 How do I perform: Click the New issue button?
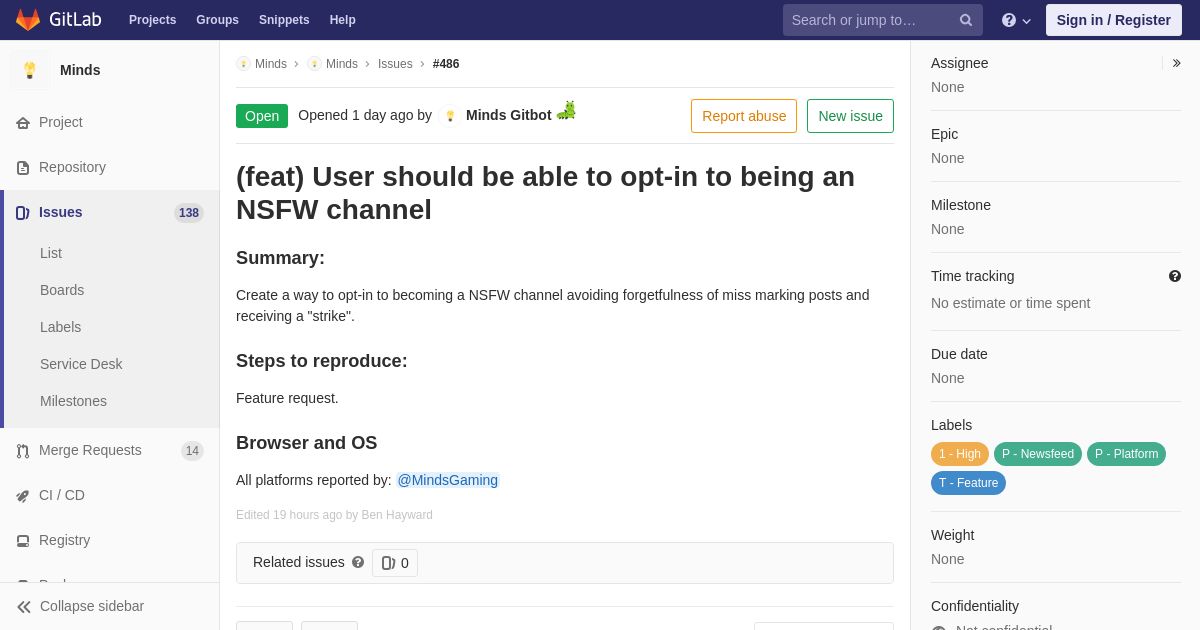tap(850, 116)
